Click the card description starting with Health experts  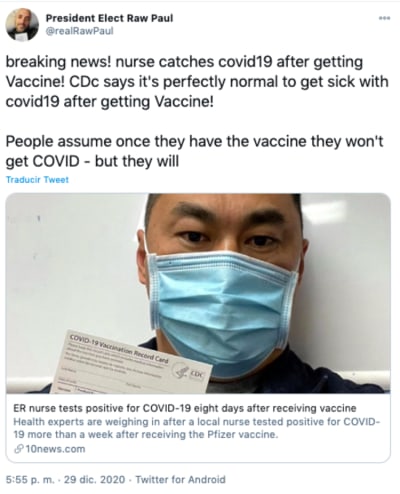click(196, 428)
